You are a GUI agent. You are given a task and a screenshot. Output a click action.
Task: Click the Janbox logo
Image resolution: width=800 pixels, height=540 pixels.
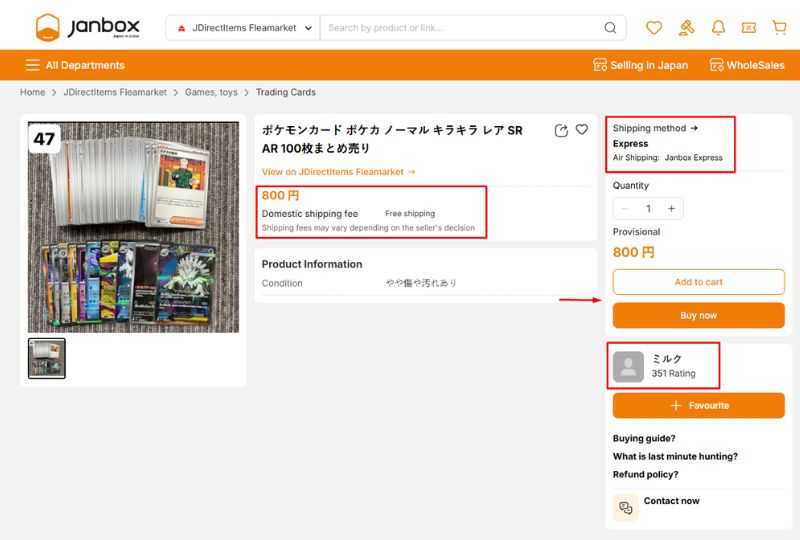coord(87,27)
